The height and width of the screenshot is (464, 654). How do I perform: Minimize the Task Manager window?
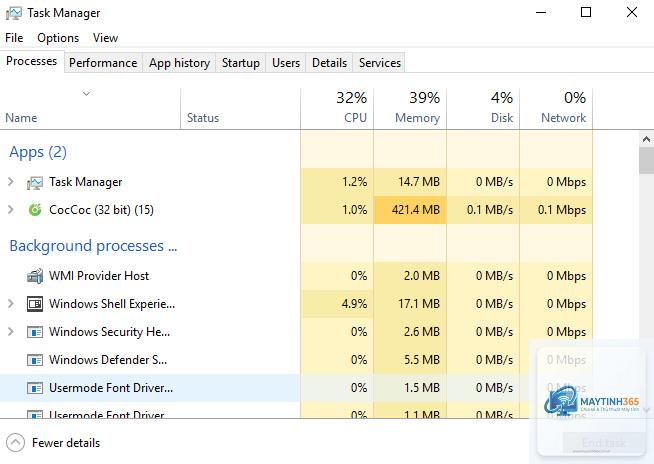tap(541, 13)
